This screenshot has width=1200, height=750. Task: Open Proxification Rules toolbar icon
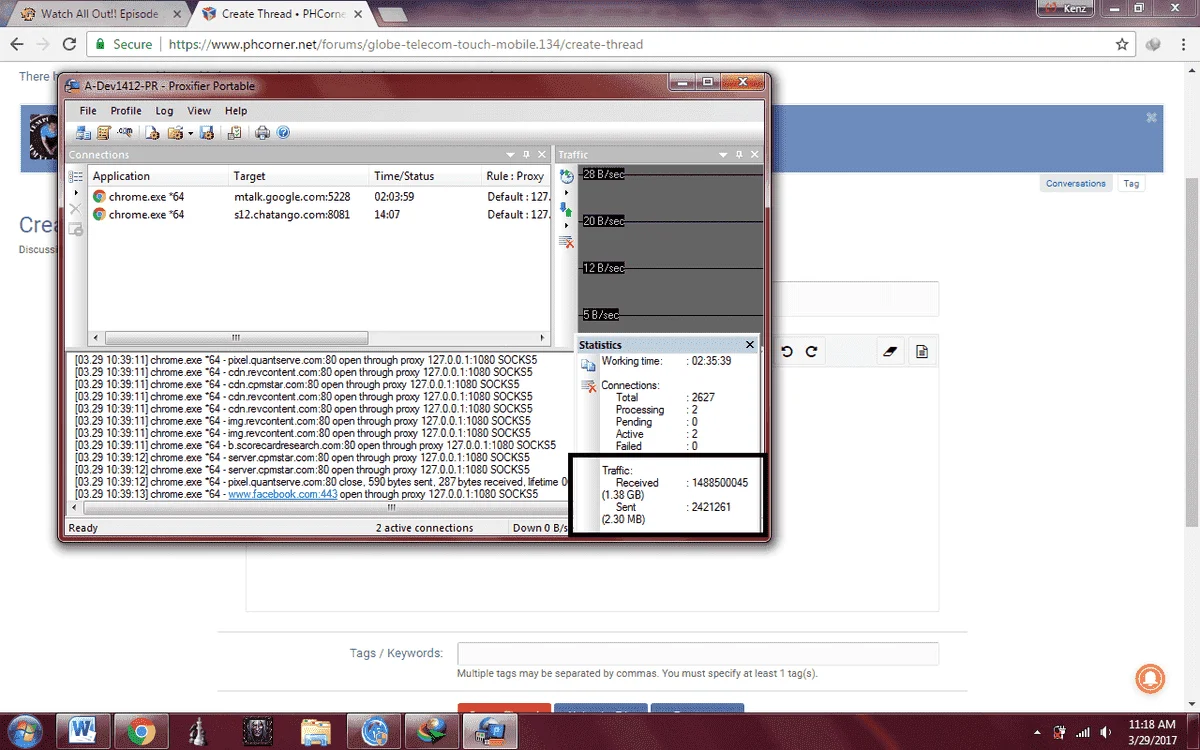(104, 133)
